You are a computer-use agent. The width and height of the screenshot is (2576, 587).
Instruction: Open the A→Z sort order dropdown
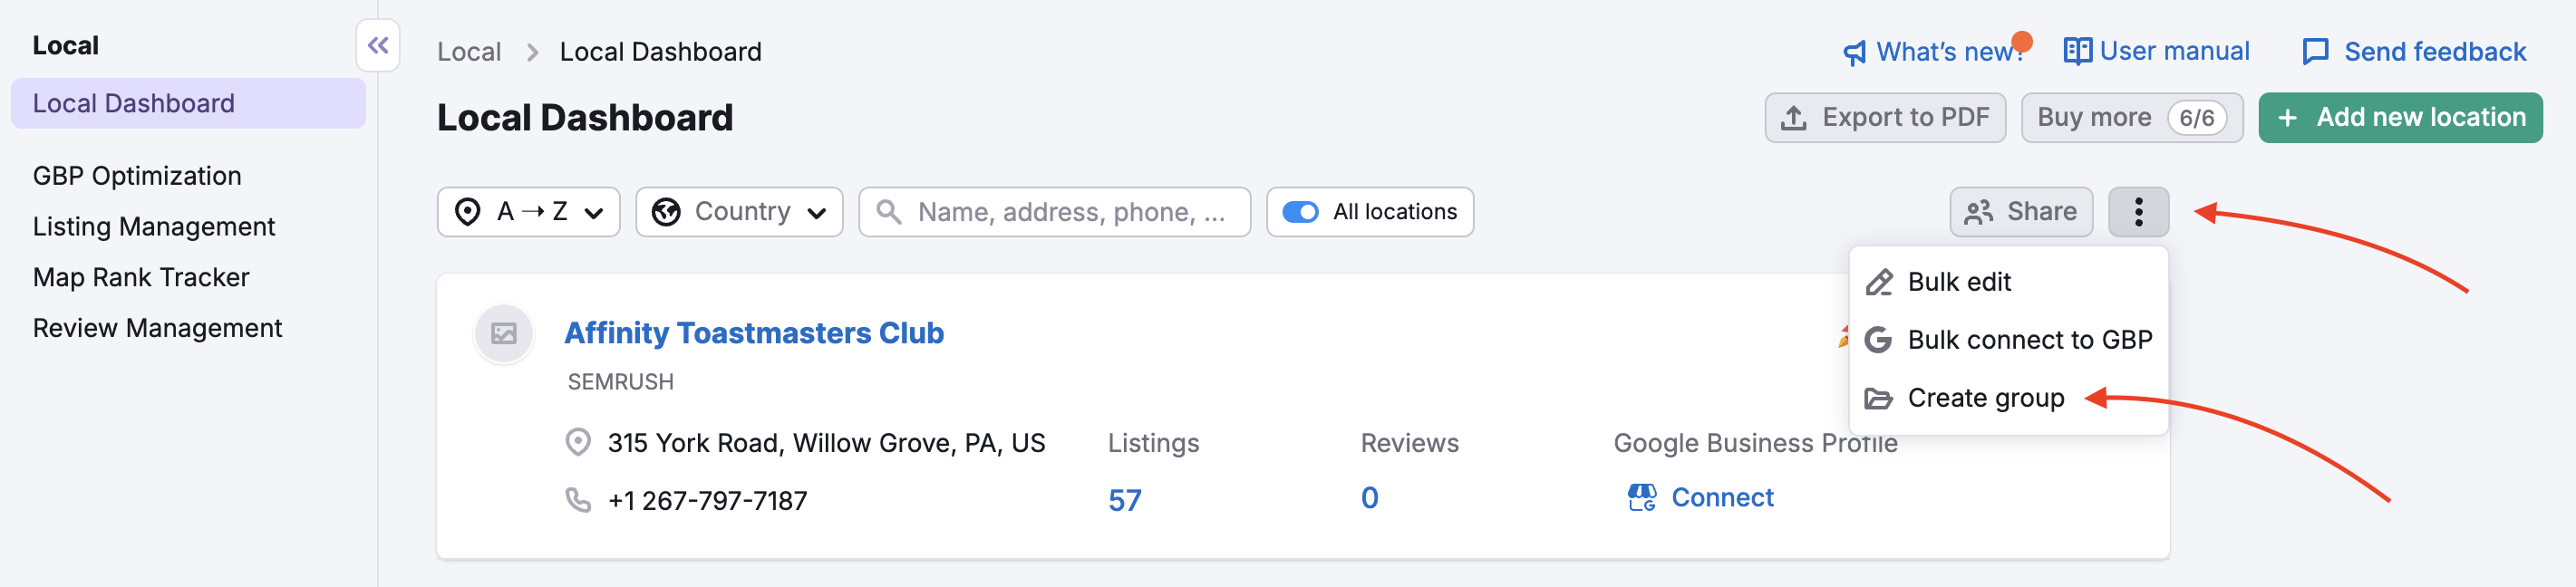pyautogui.click(x=528, y=211)
